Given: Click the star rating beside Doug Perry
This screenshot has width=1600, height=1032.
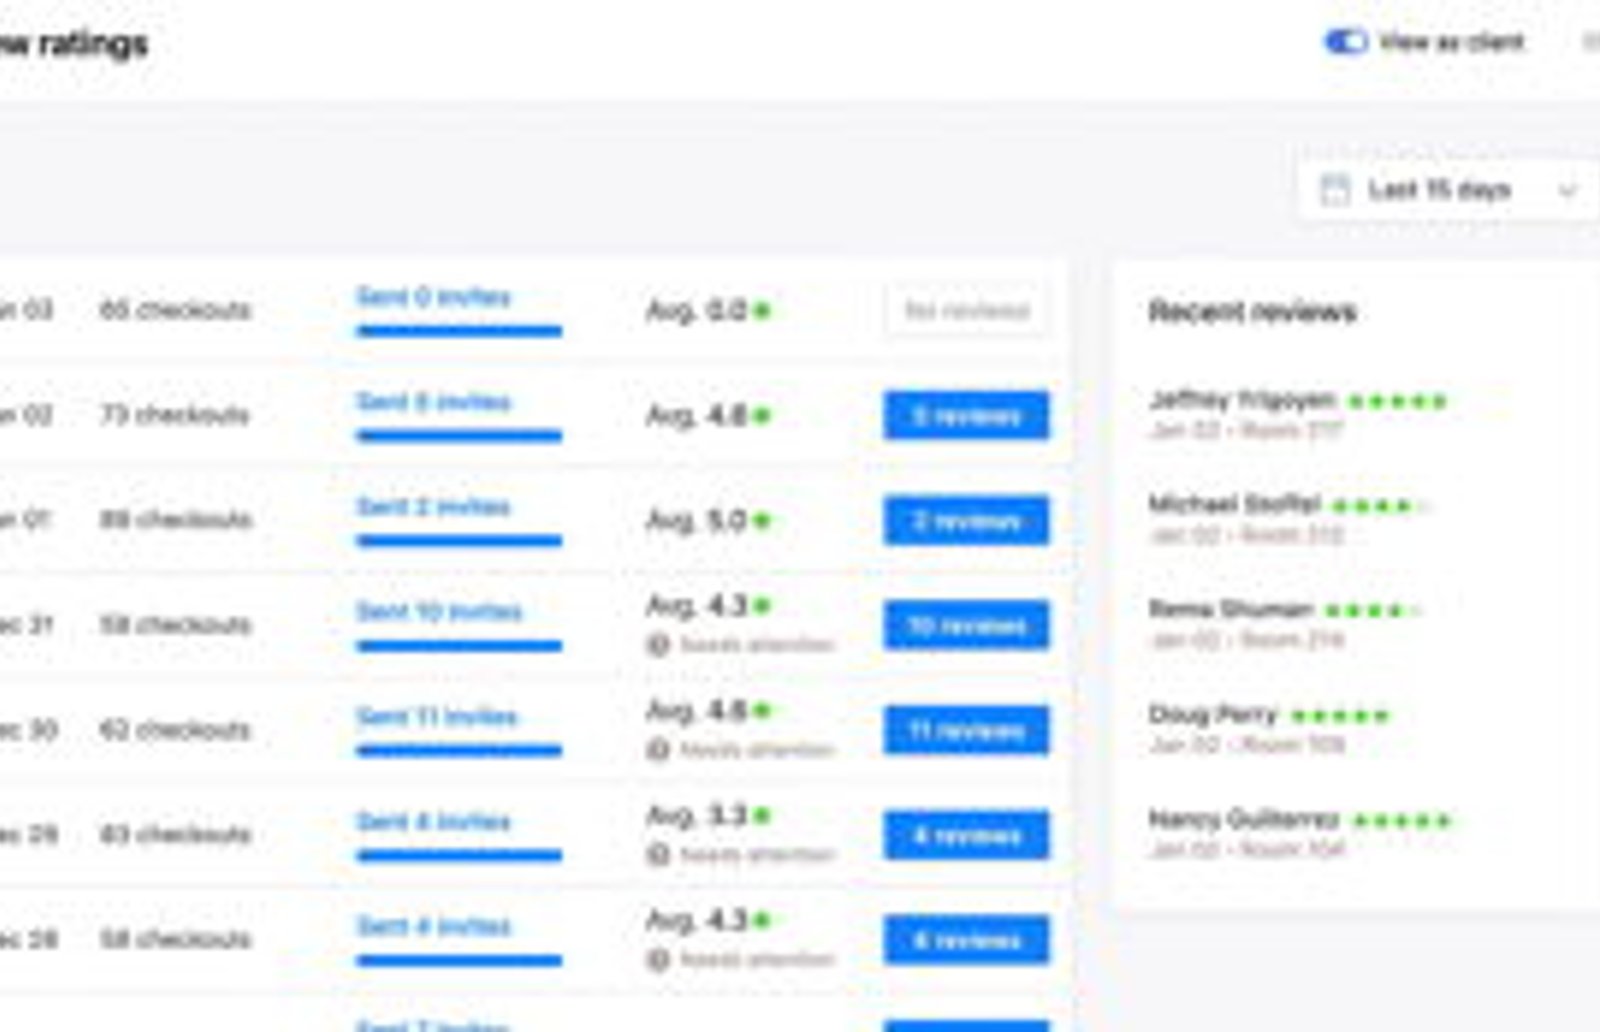Looking at the screenshot, I should pyautogui.click(x=1340, y=716).
